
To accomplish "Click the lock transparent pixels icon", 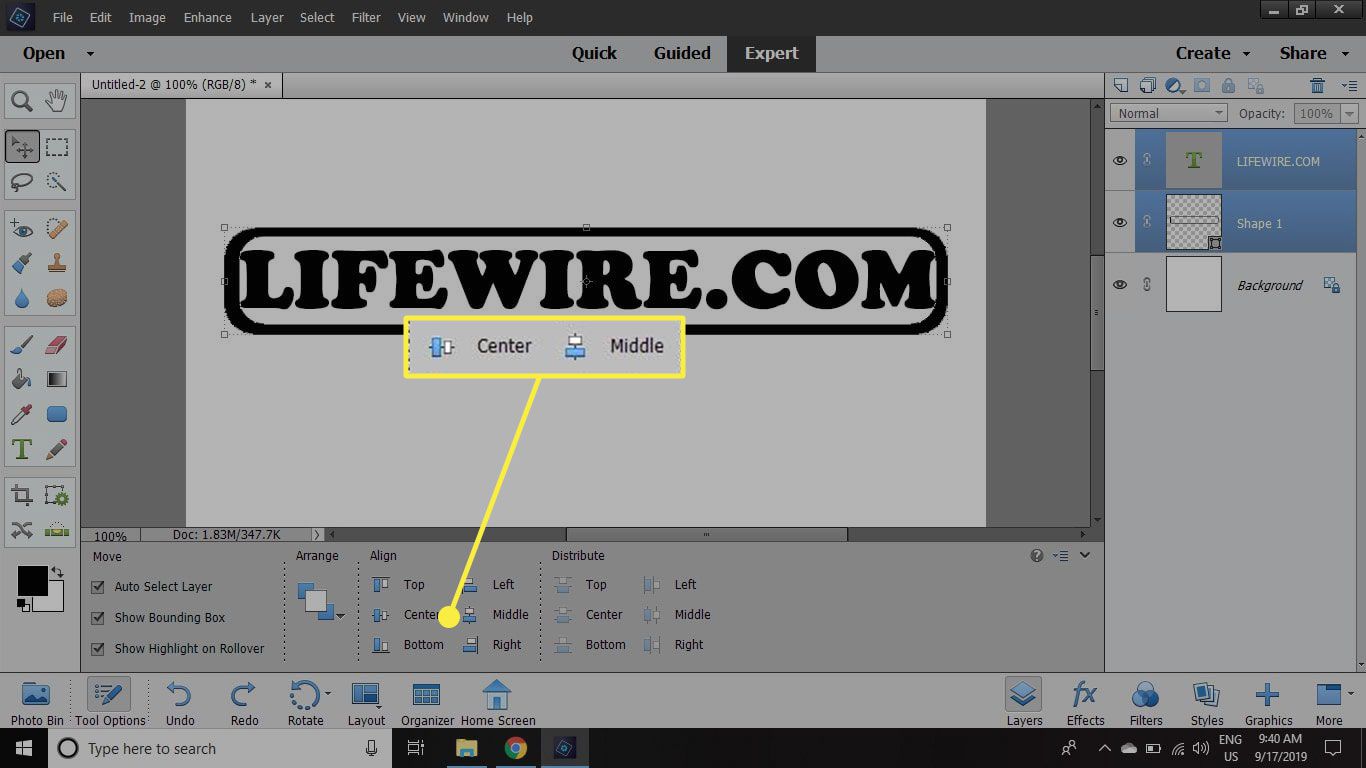I will tap(1256, 86).
